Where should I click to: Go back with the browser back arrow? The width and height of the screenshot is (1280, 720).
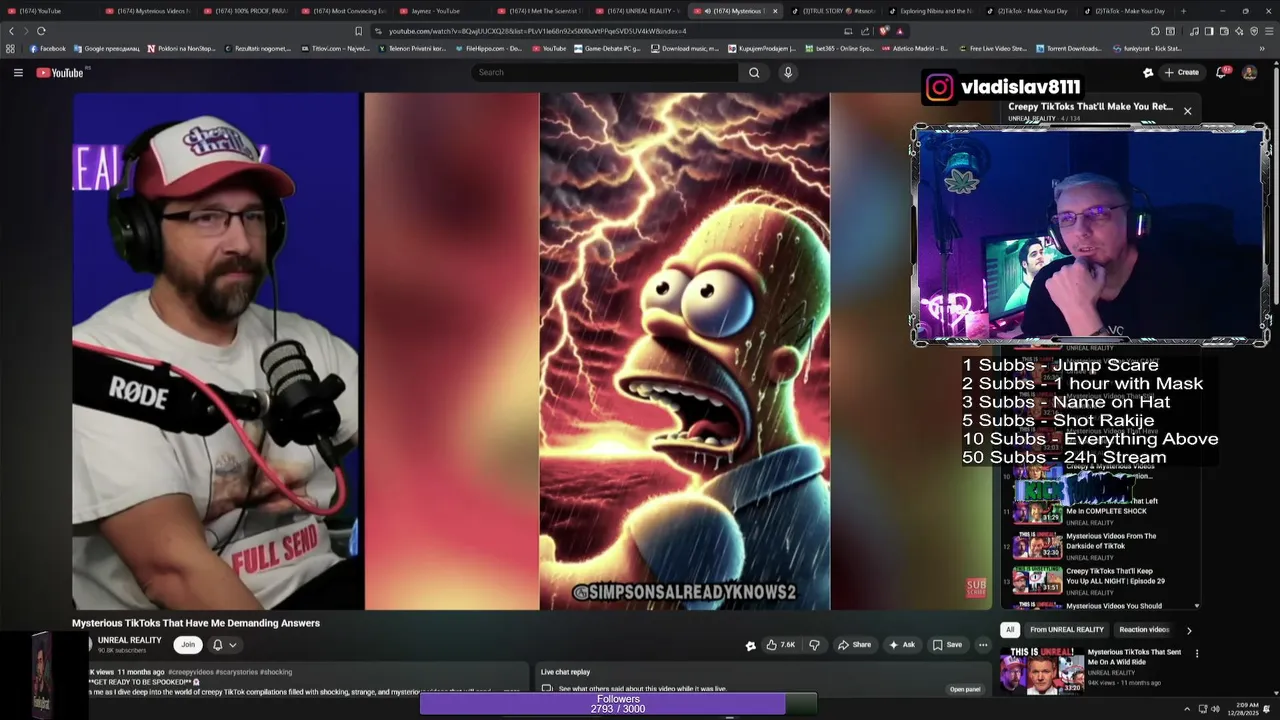click(12, 31)
